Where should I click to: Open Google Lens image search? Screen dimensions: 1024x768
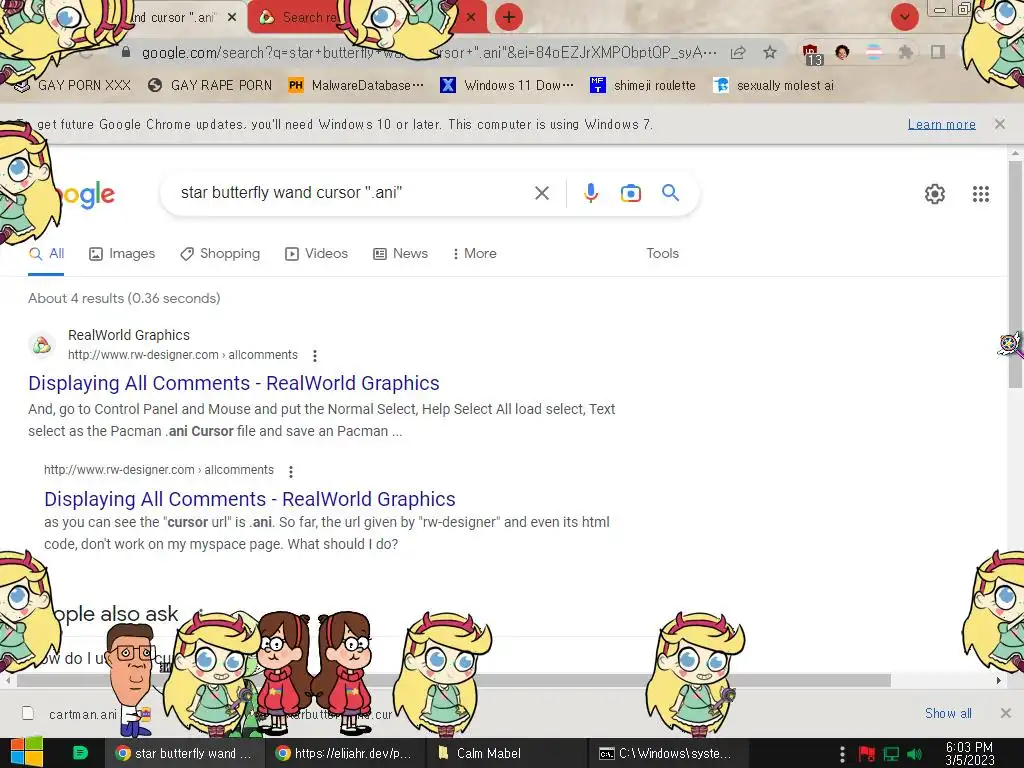click(630, 193)
